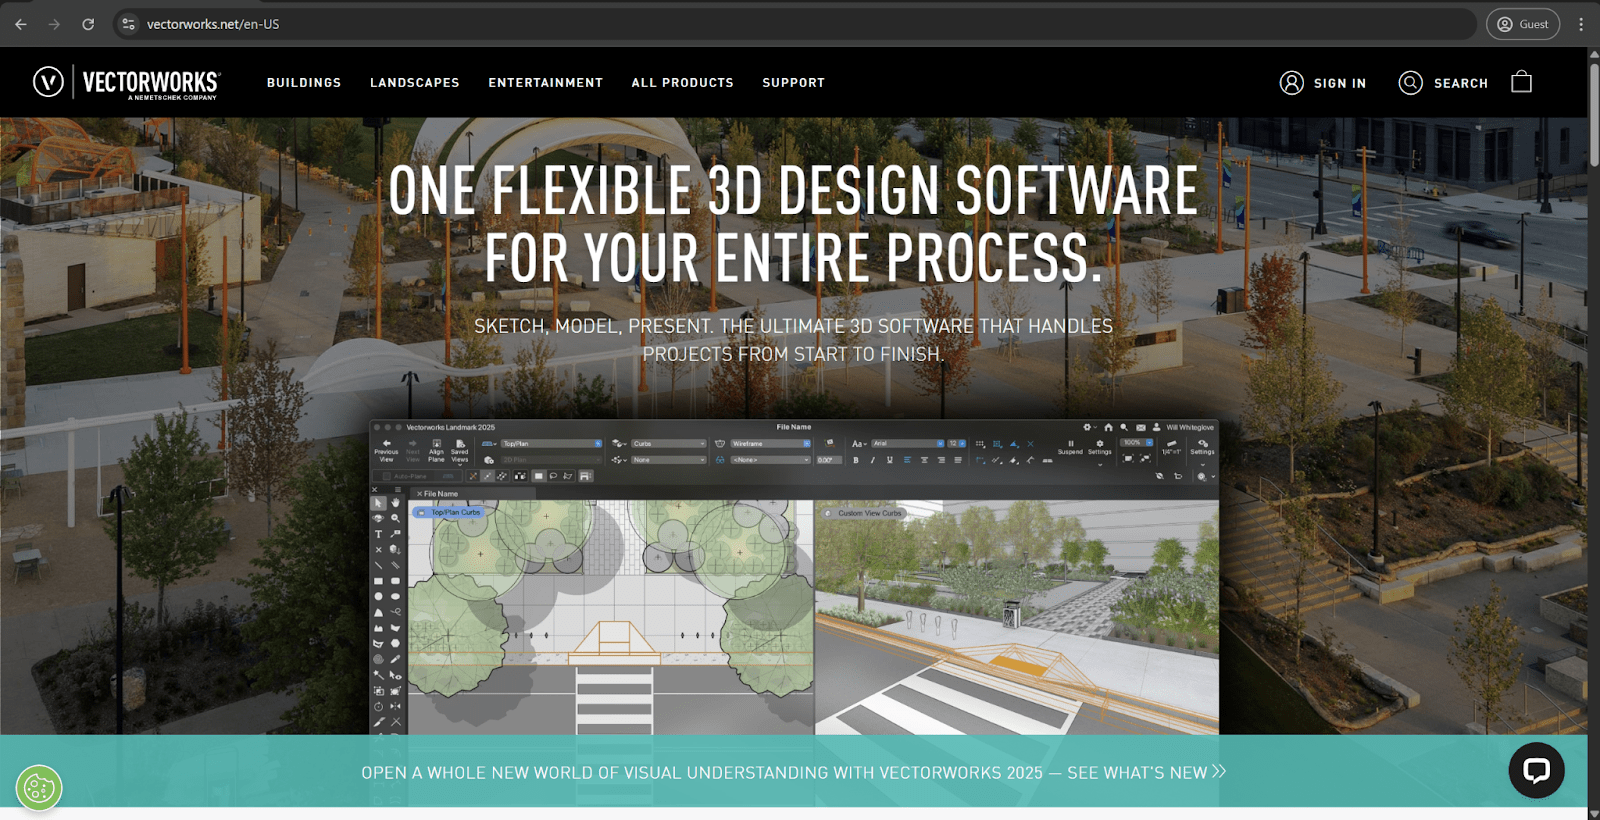Click the headline 'ONE FLEXIBLE 3D DESIGN SOFTWARE'
Image resolution: width=1600 pixels, height=820 pixels.
pos(793,191)
